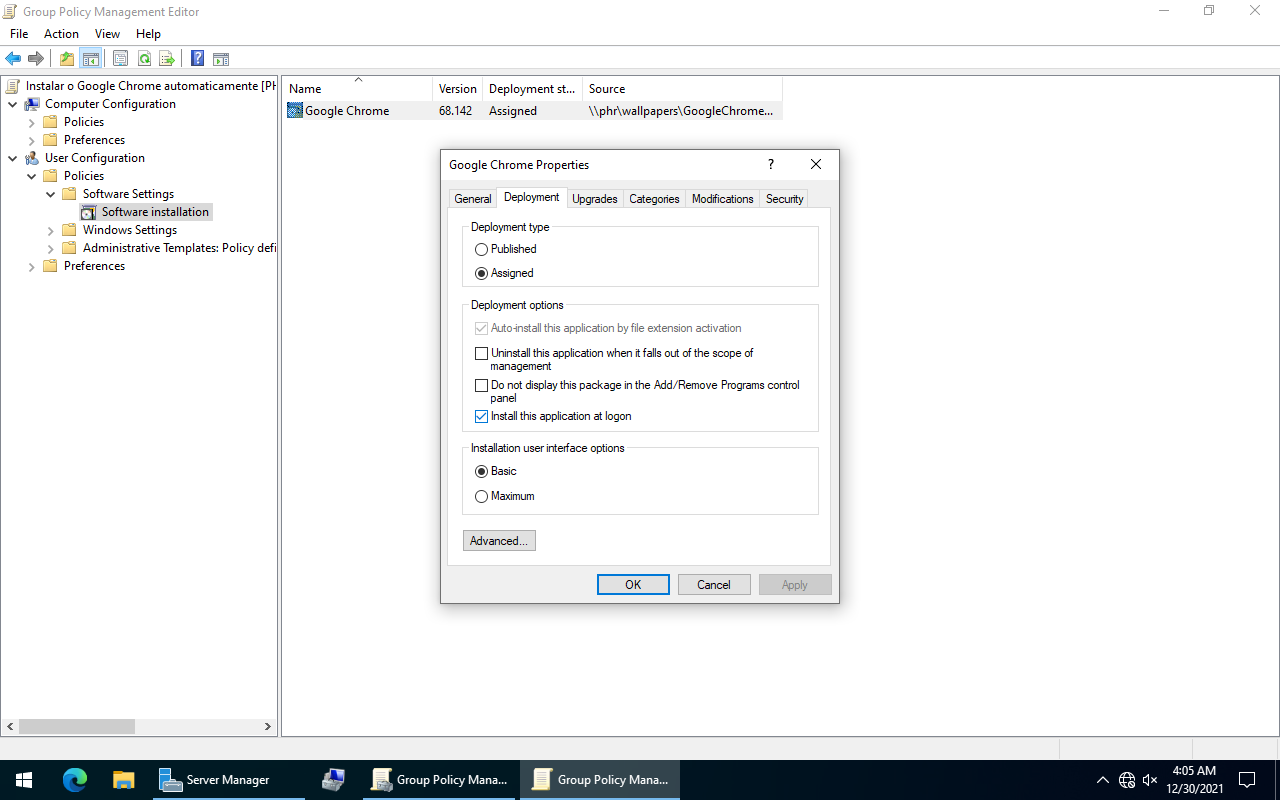Open the Properties toolbar icon
The image size is (1280, 800).
click(x=120, y=59)
